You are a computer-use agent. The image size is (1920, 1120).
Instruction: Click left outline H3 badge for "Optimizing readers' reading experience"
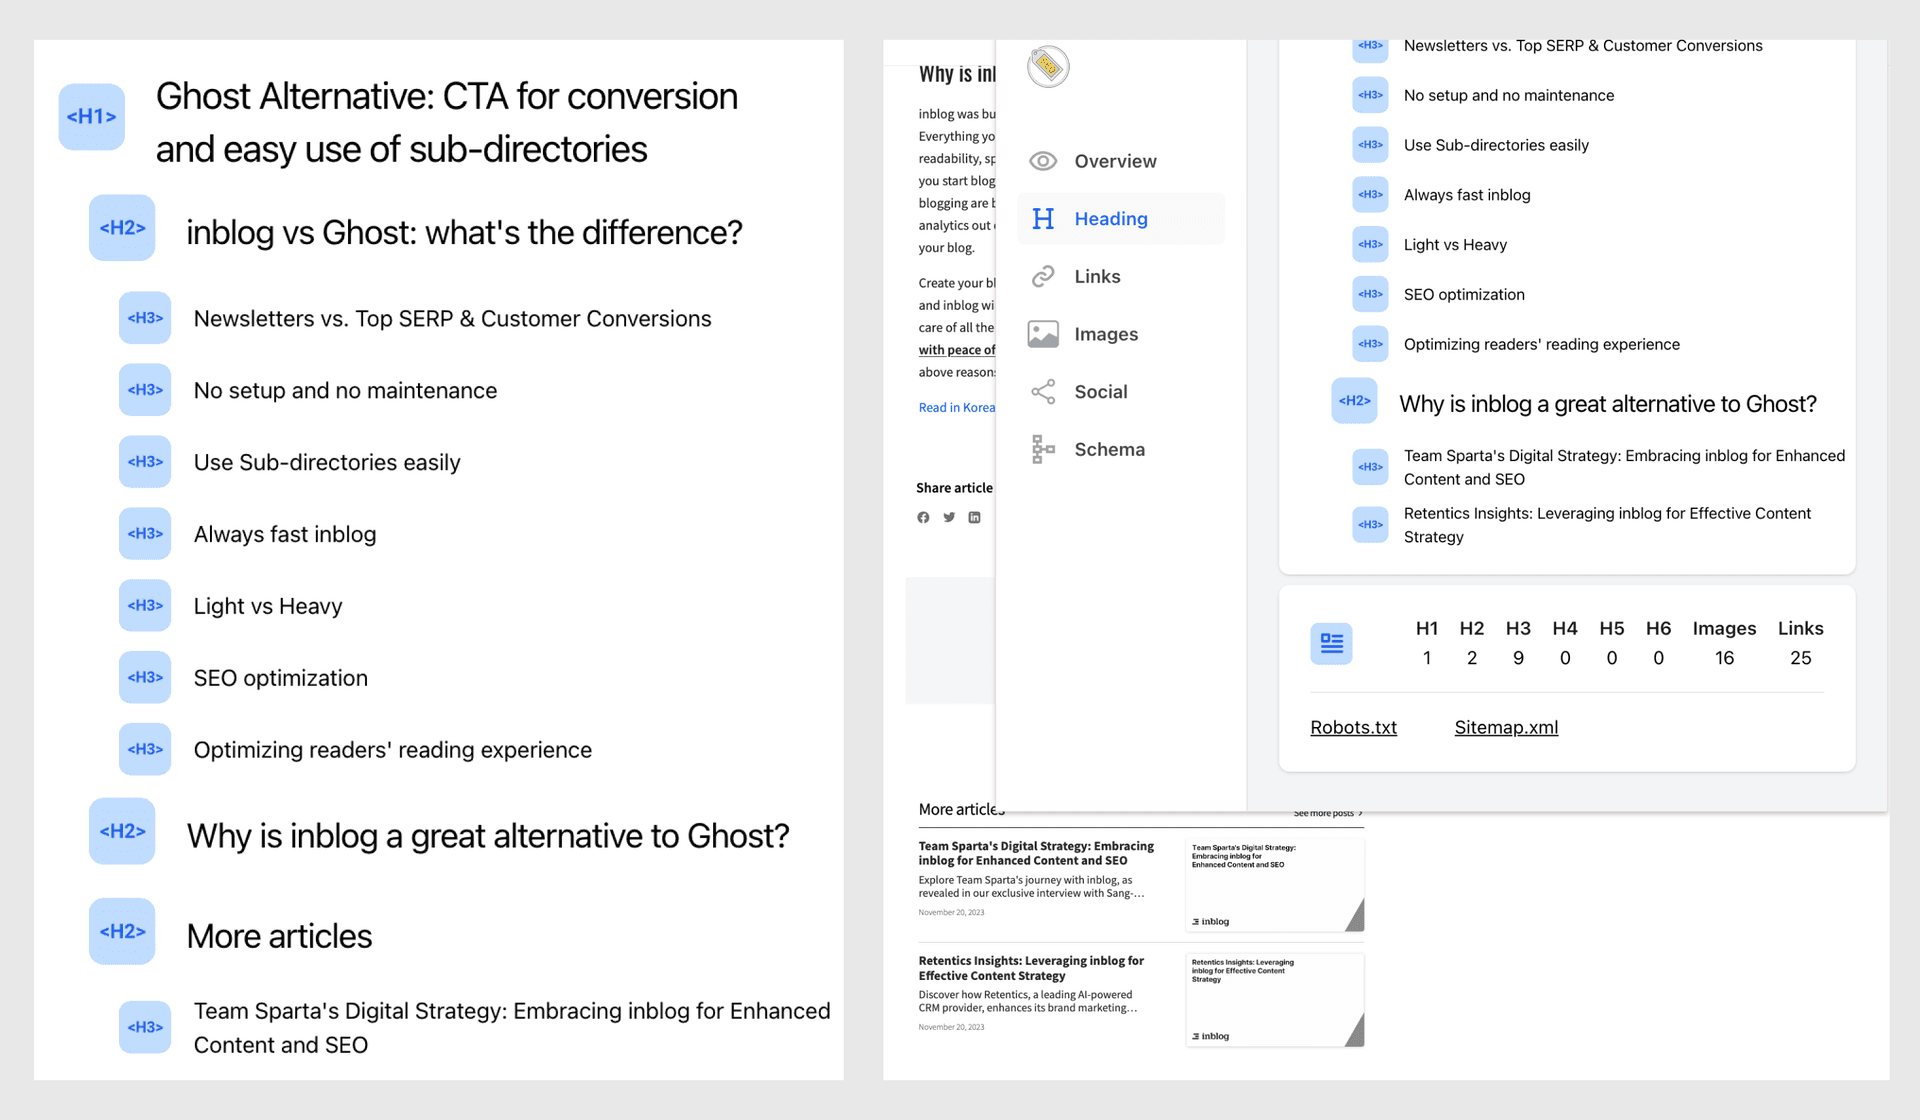coord(145,750)
